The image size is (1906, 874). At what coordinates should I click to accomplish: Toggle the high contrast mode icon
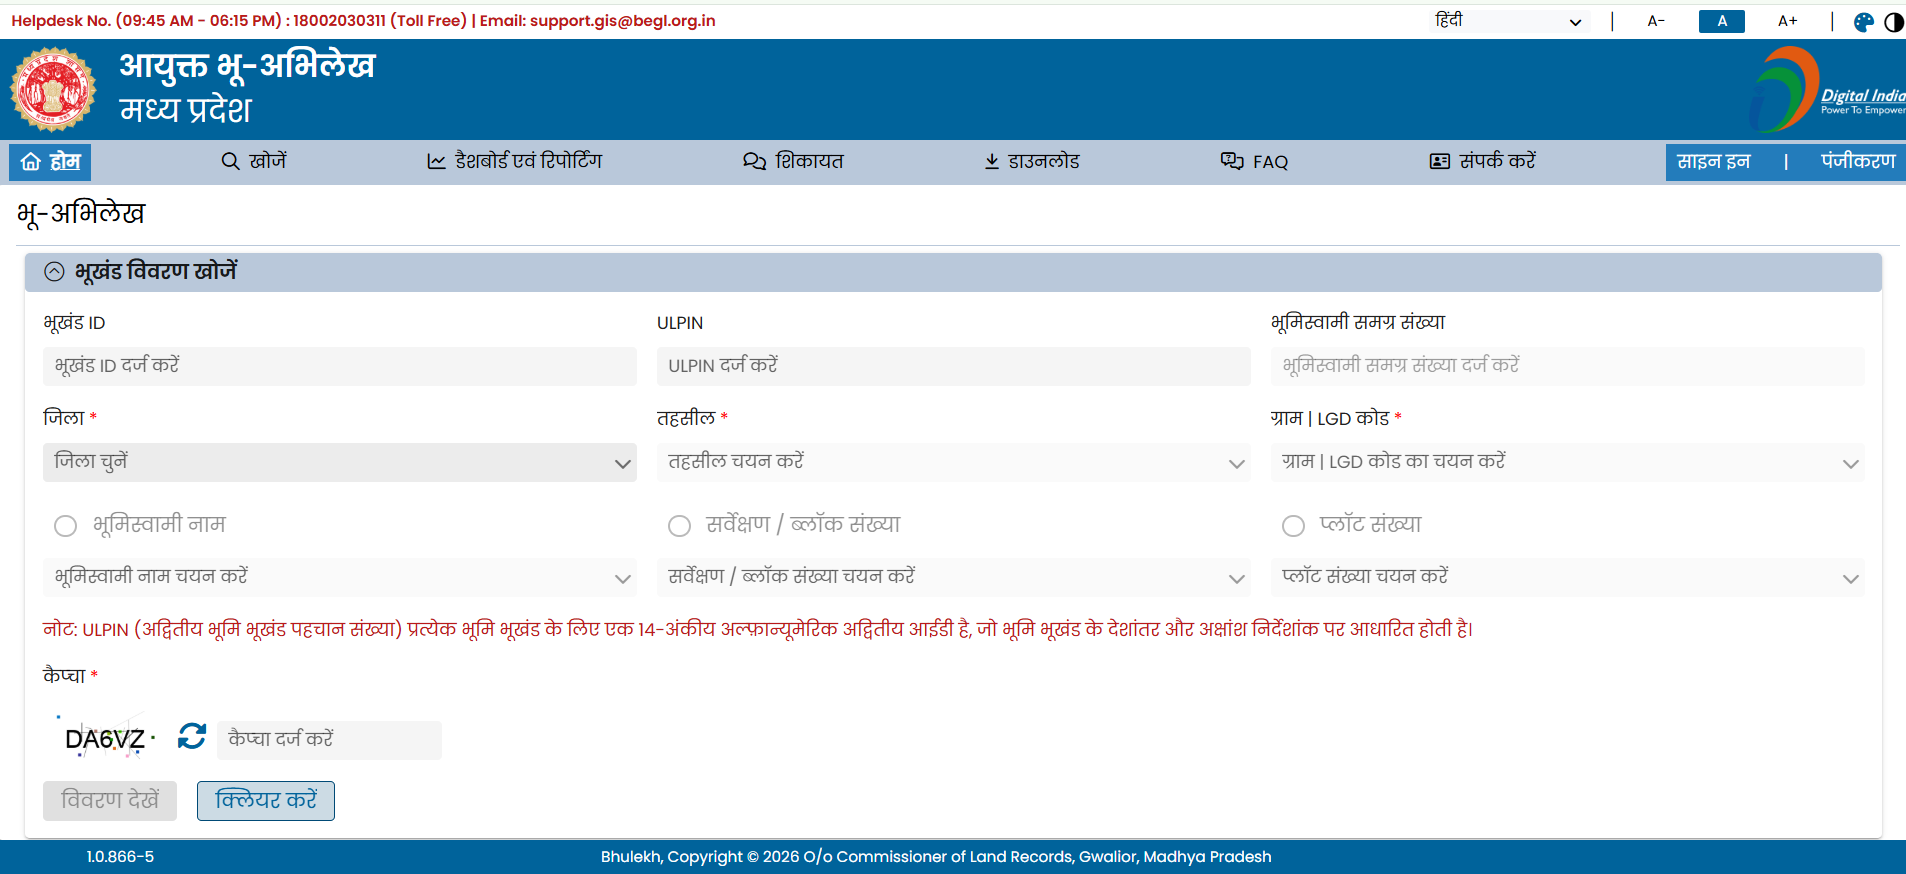(1893, 22)
